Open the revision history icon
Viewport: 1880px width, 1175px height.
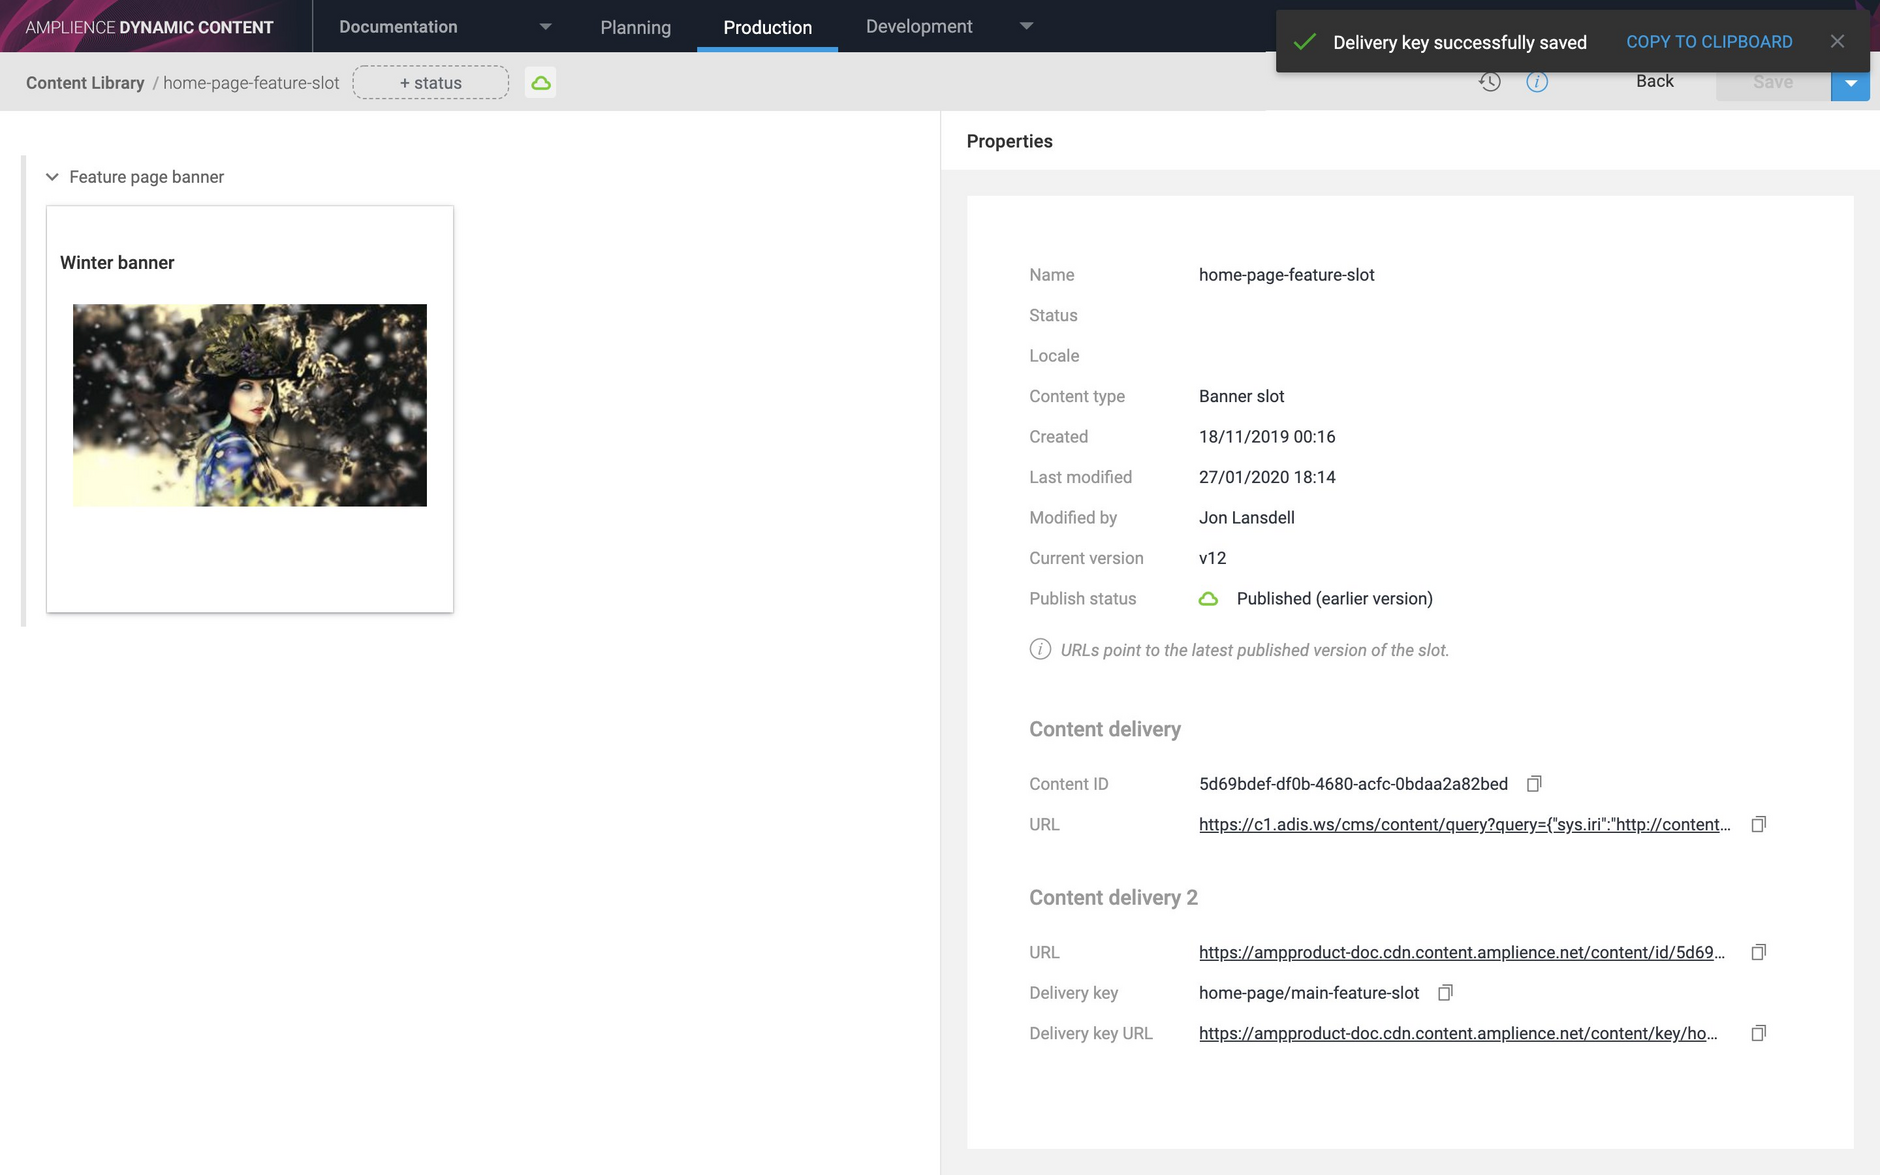[x=1490, y=82]
